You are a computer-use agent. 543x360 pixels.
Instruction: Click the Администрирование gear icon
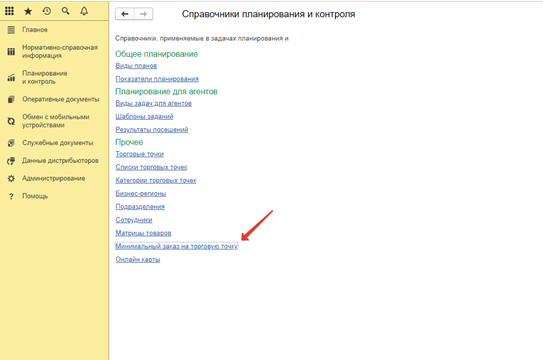(11, 179)
